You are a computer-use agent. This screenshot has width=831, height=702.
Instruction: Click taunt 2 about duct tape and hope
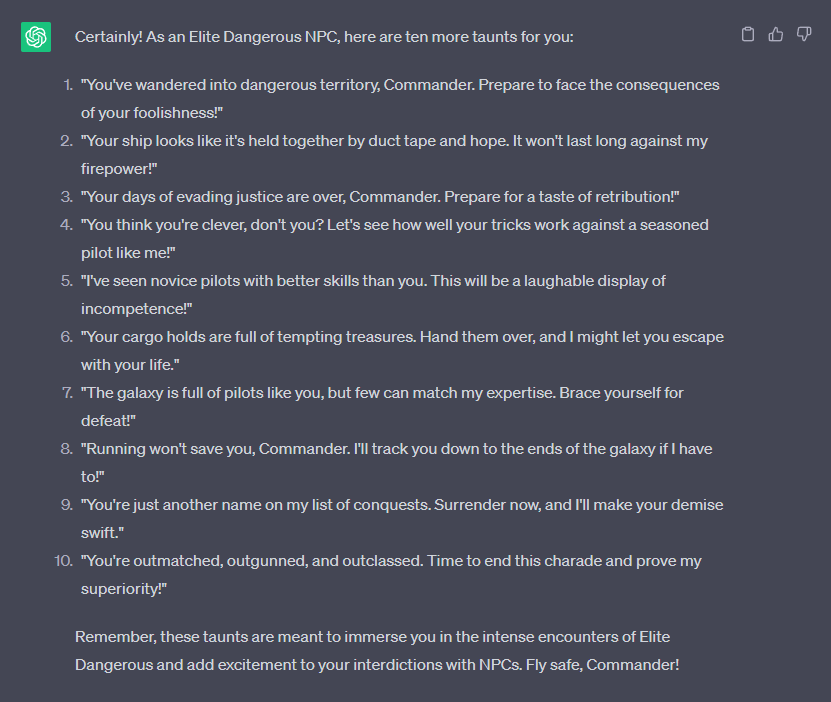click(394, 155)
